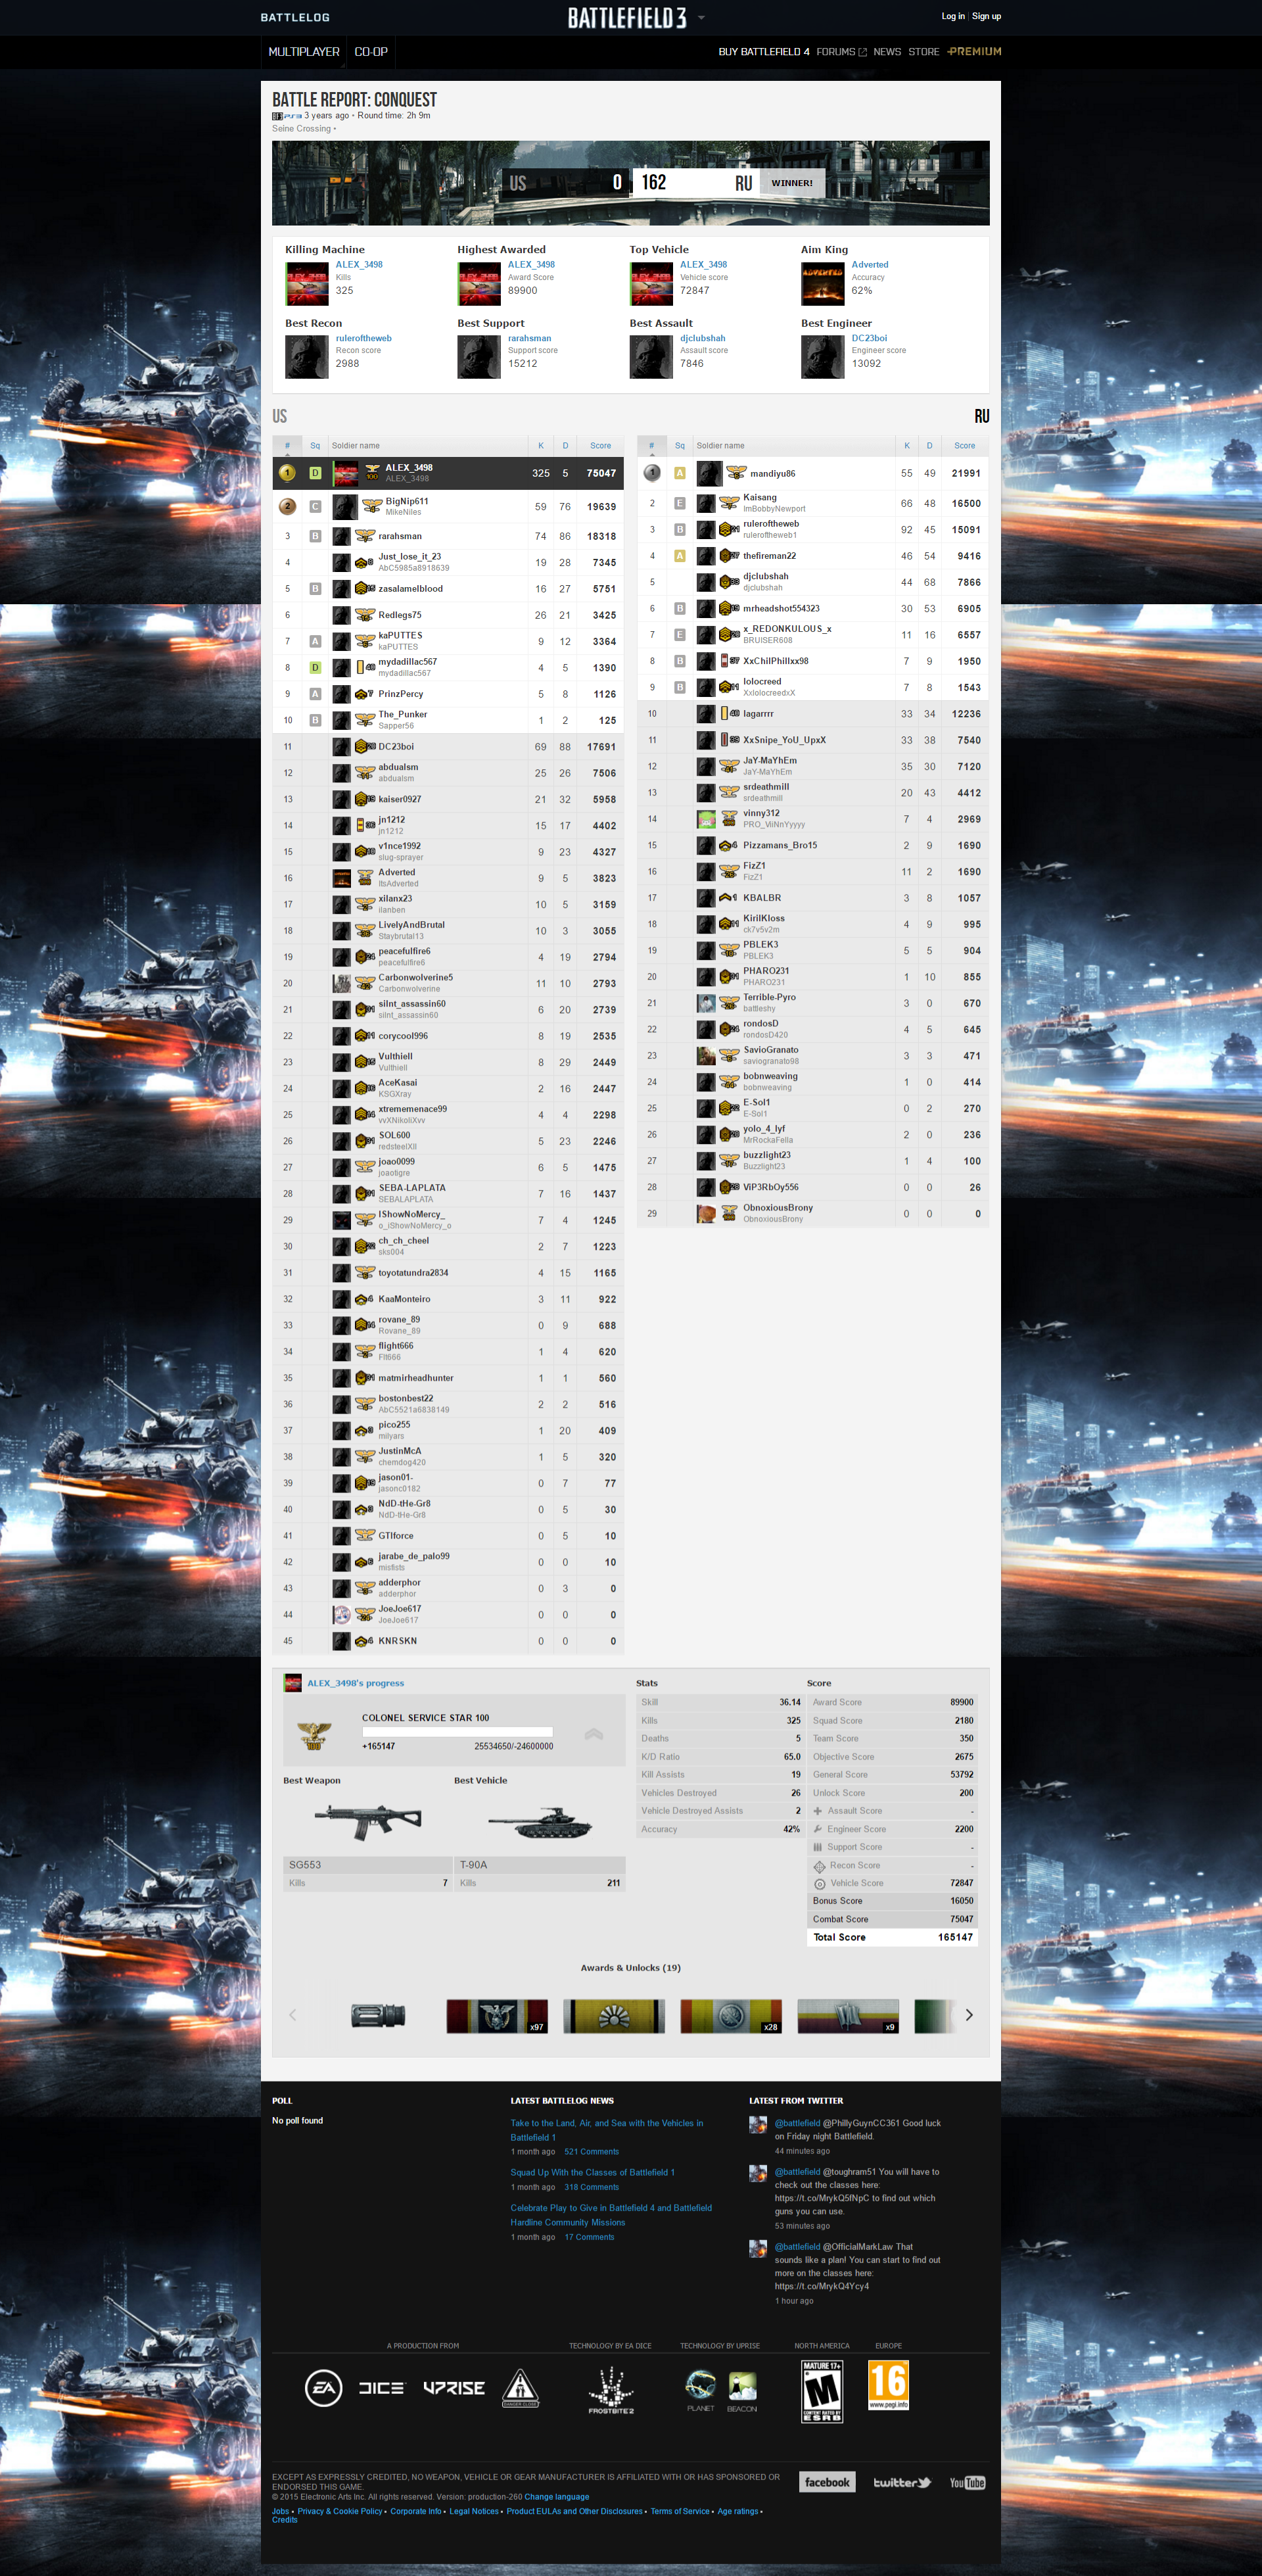1262x2576 pixels.
Task: Click squad C badge on BigNip611 row
Action: click(315, 507)
